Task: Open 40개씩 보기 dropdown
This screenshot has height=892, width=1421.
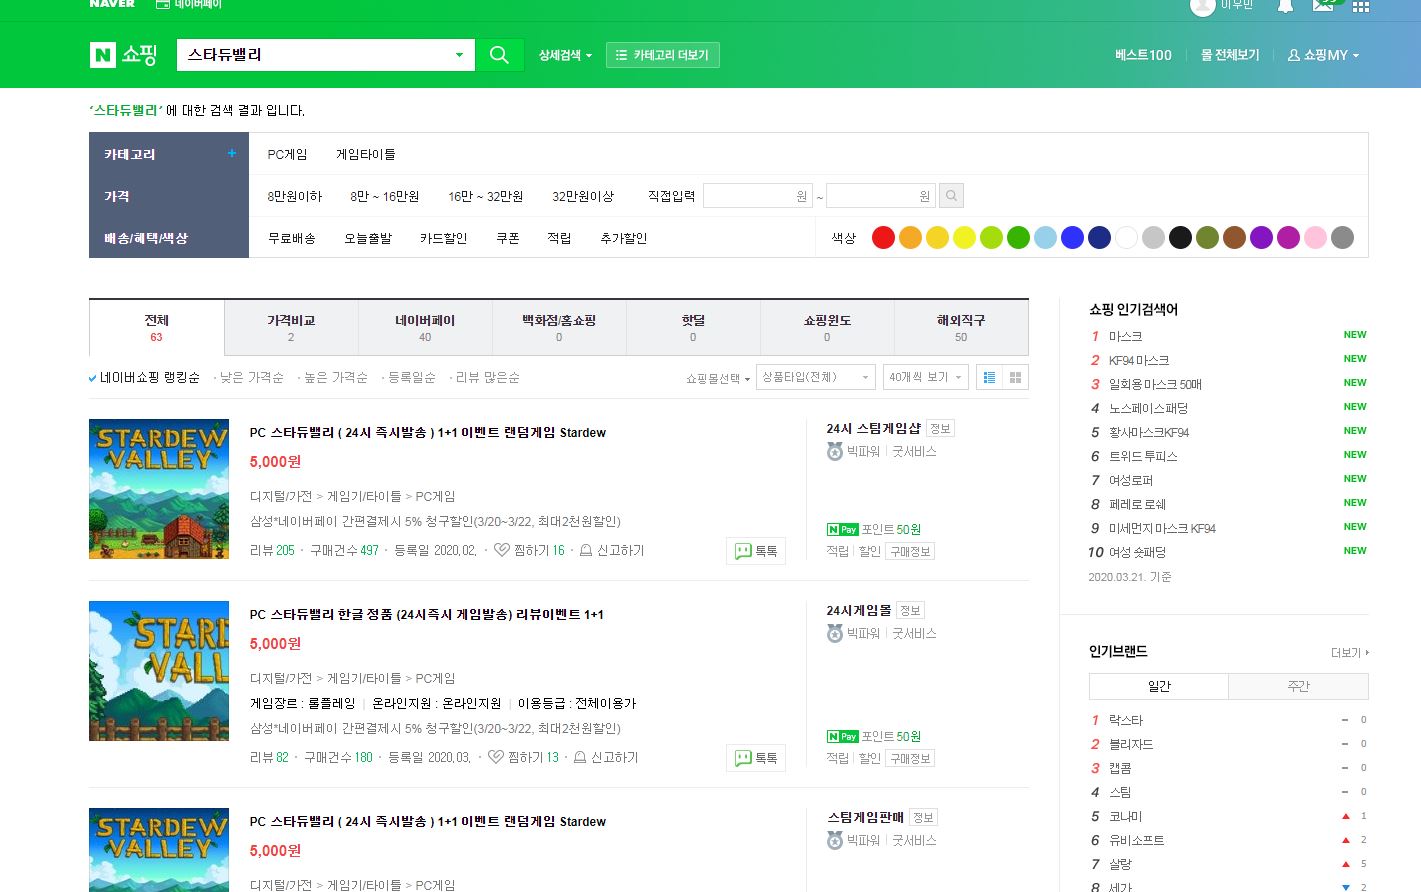Action: pyautogui.click(x=926, y=377)
